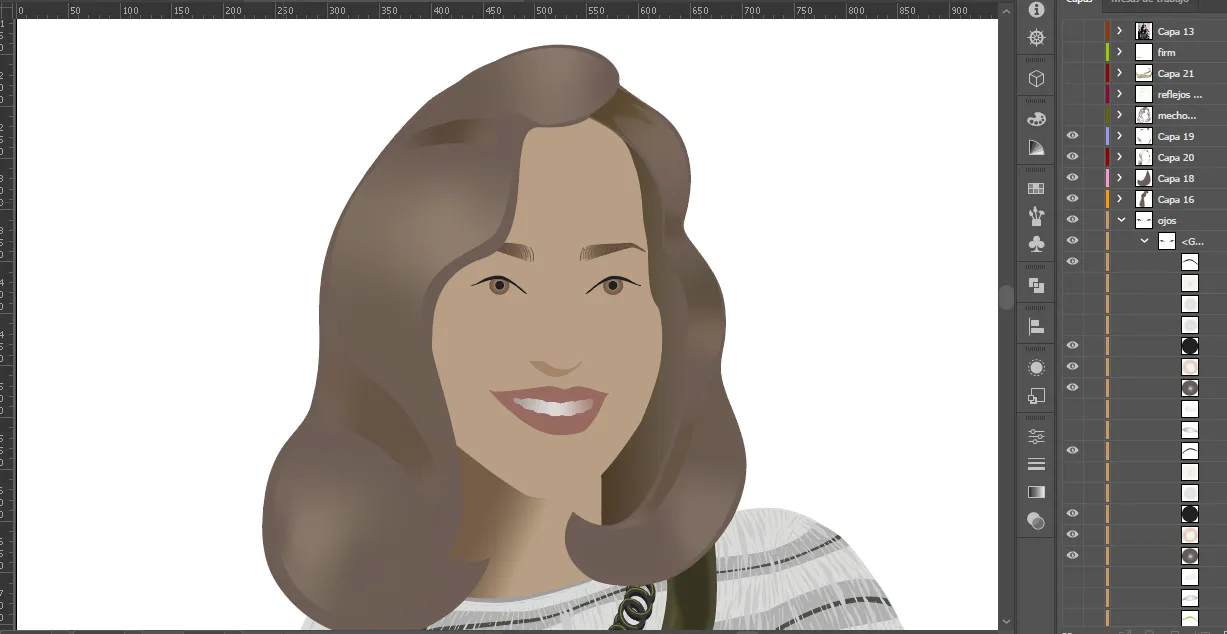Open the Gradient panel icon
This screenshot has width=1227, height=634.
tap(1036, 492)
